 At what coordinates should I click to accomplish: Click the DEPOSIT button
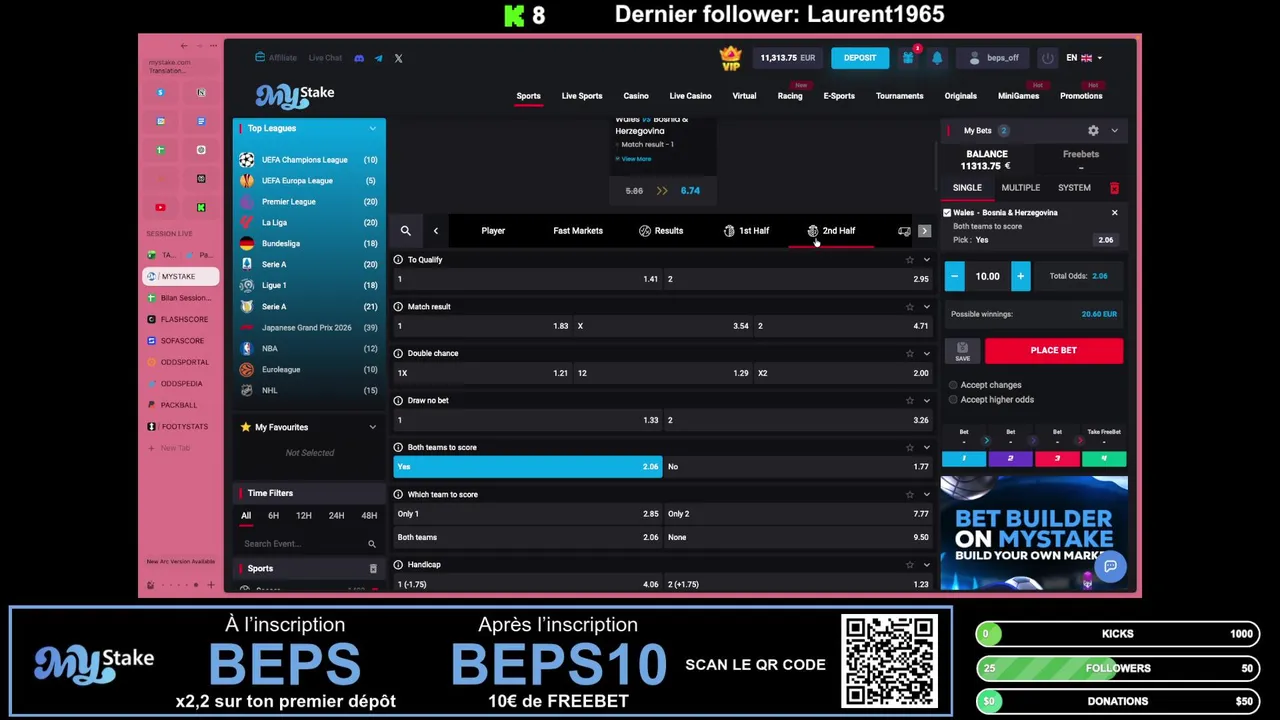860,58
